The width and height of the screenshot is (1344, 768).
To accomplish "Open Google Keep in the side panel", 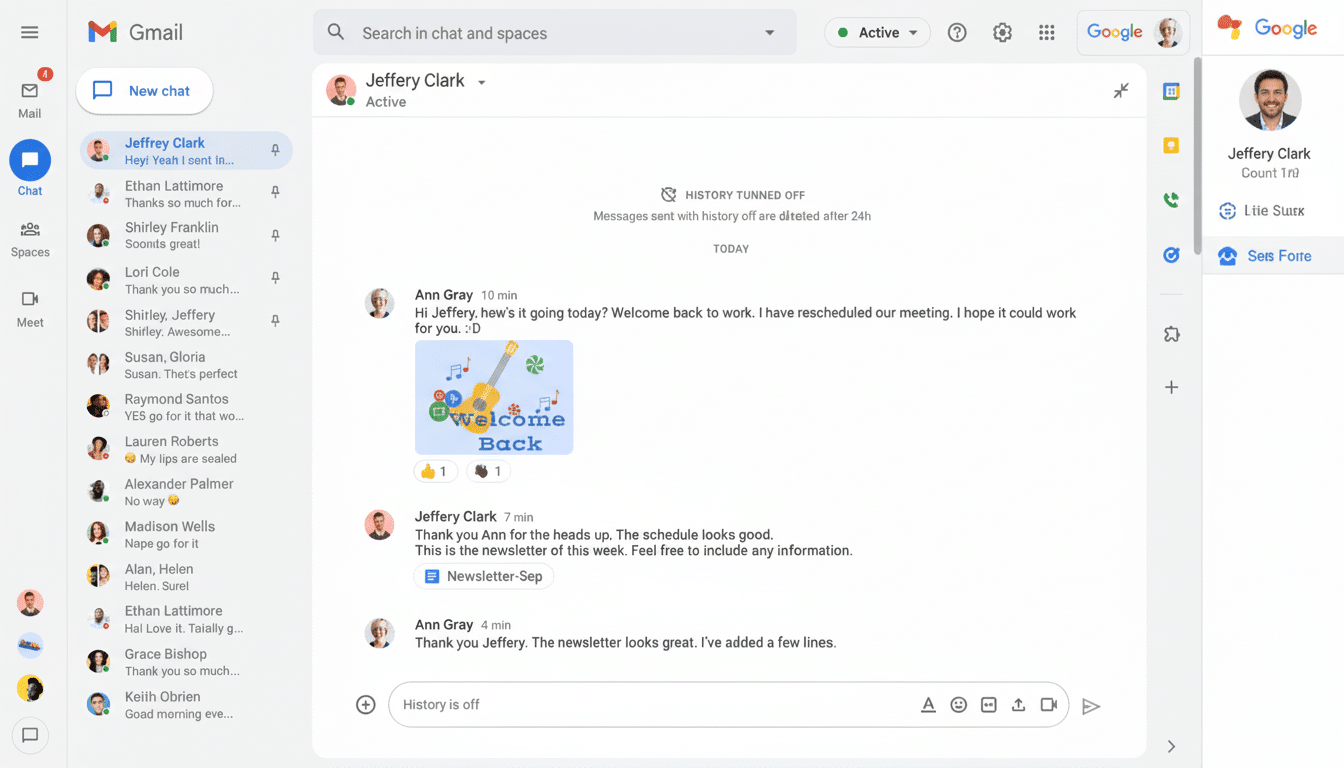I will point(1170,145).
